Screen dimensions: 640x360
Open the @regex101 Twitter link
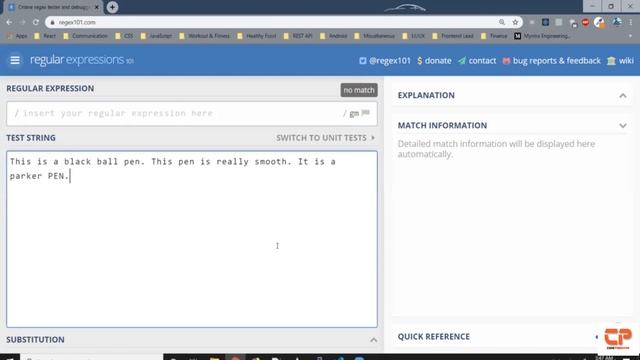tap(384, 61)
